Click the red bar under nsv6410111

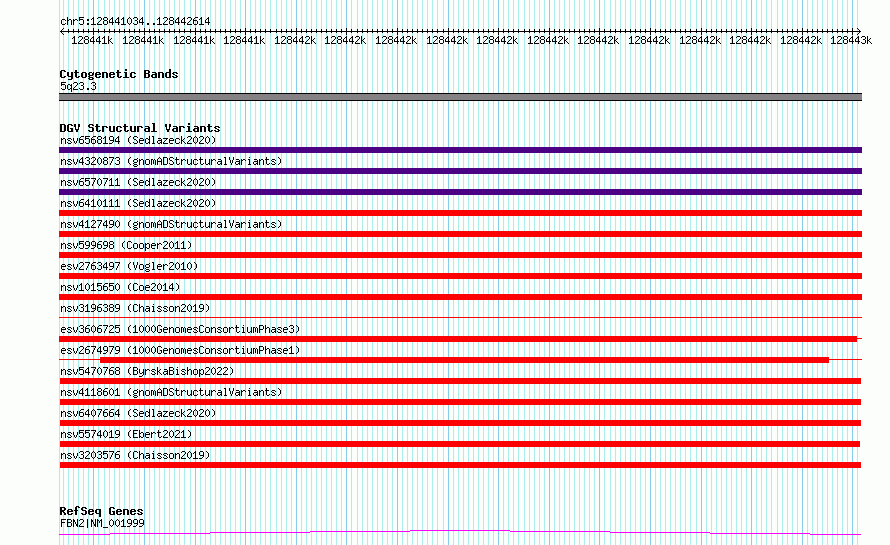click(460, 213)
